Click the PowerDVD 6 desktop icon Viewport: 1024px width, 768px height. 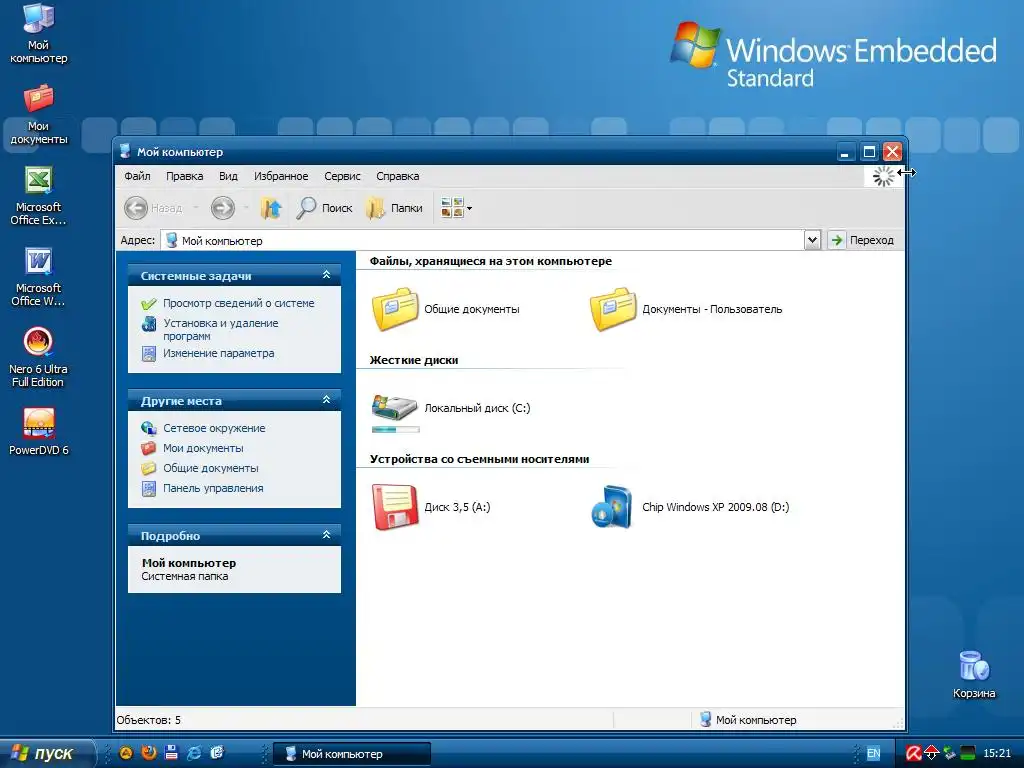[39, 432]
